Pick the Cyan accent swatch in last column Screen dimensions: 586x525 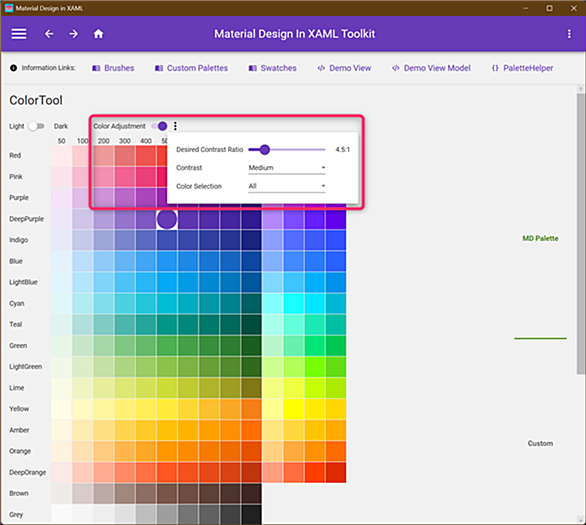tap(336, 304)
